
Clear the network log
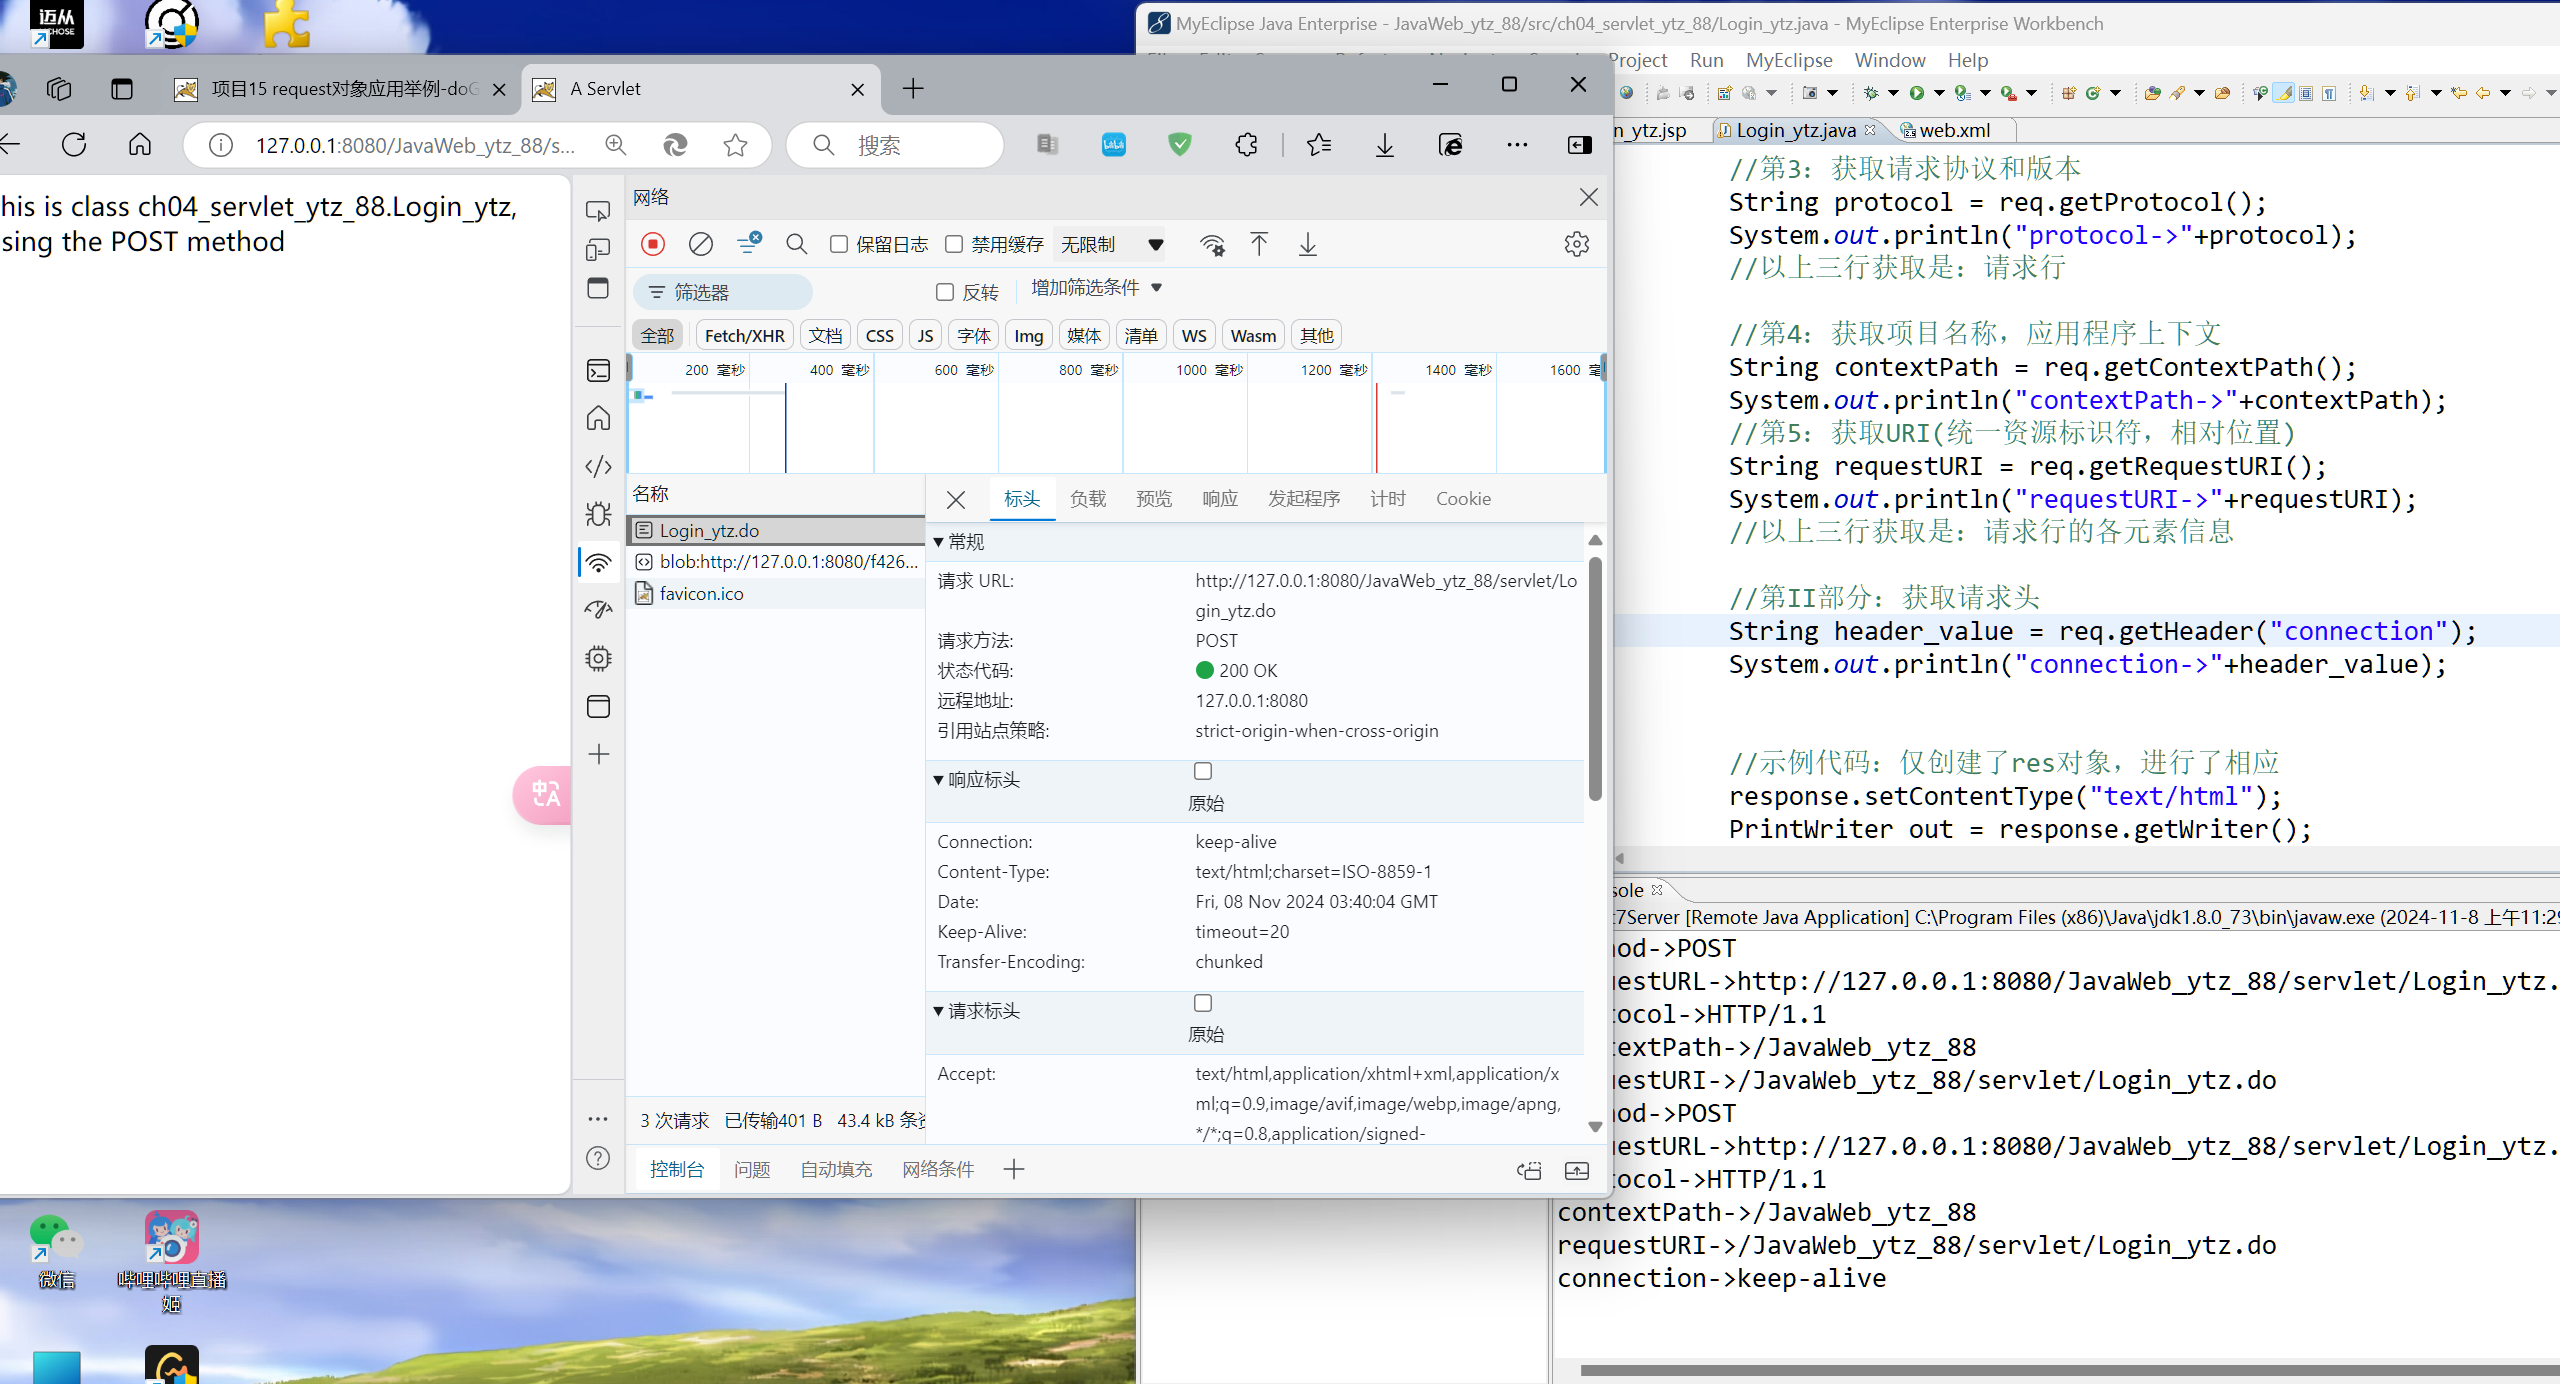click(x=701, y=244)
